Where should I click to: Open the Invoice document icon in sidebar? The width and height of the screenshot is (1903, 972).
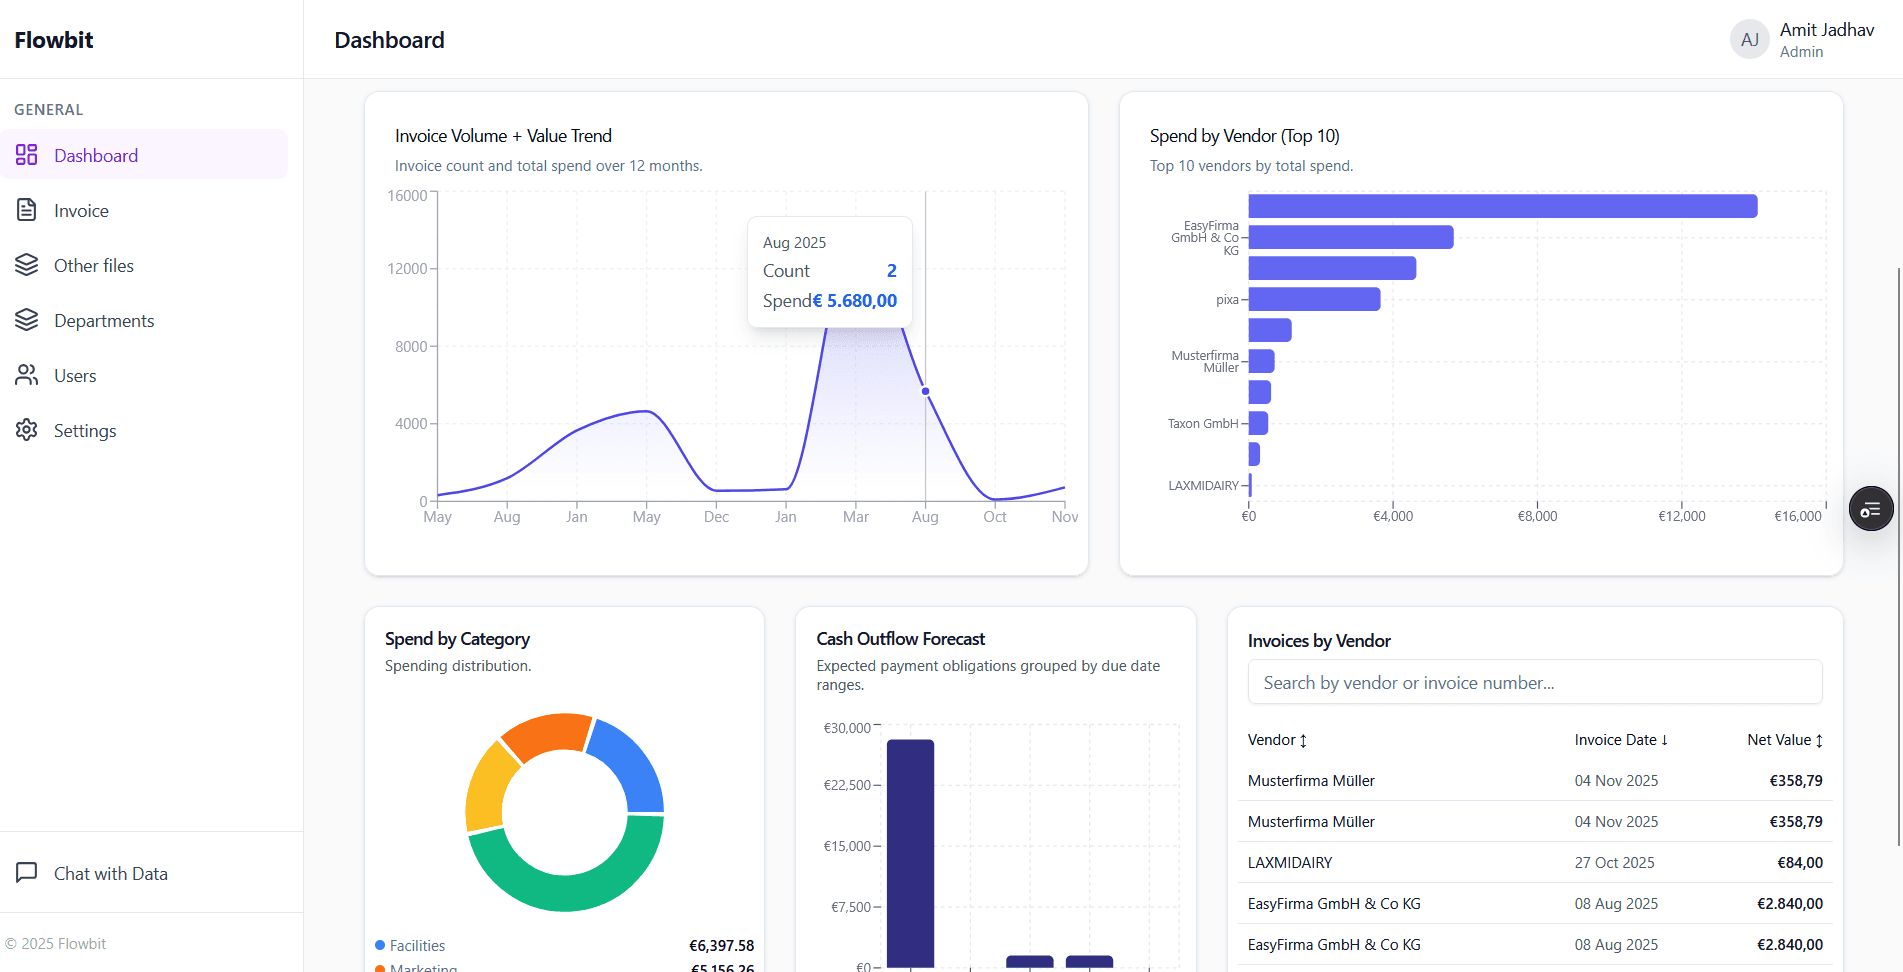(26, 210)
